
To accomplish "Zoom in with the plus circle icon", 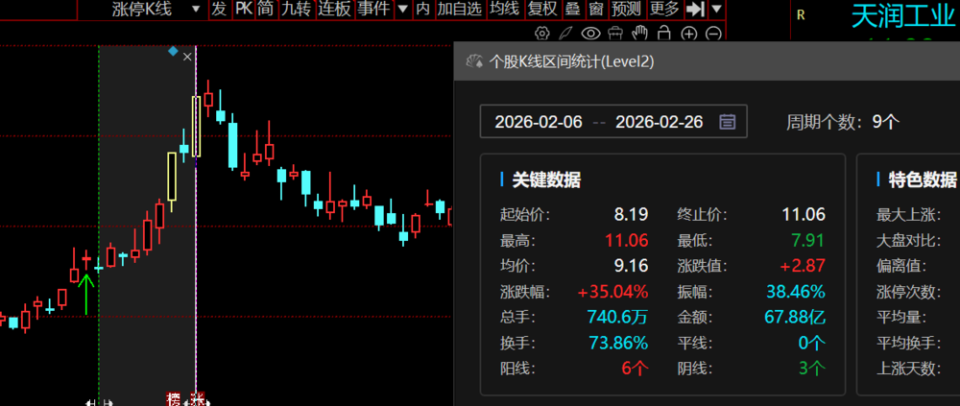I will pos(689,34).
